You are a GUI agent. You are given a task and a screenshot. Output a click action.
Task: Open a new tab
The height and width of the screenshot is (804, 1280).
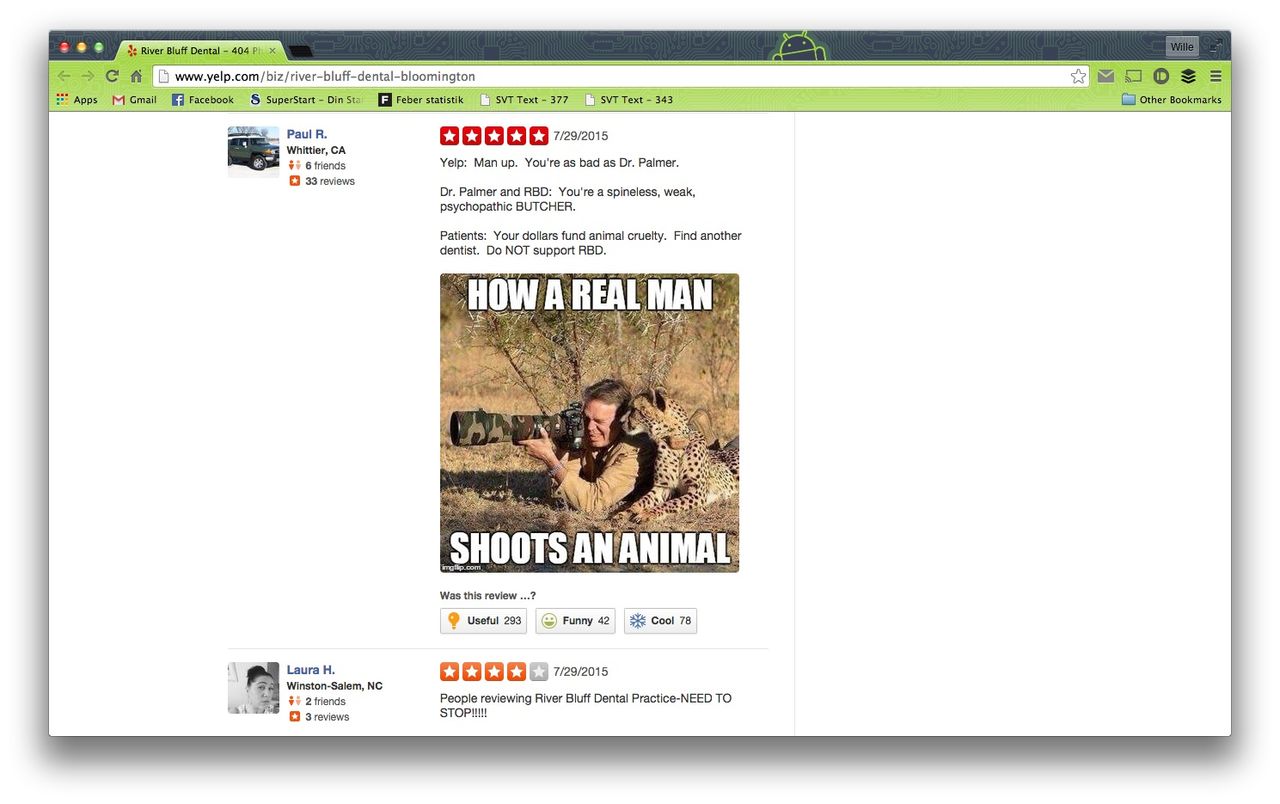click(x=300, y=51)
